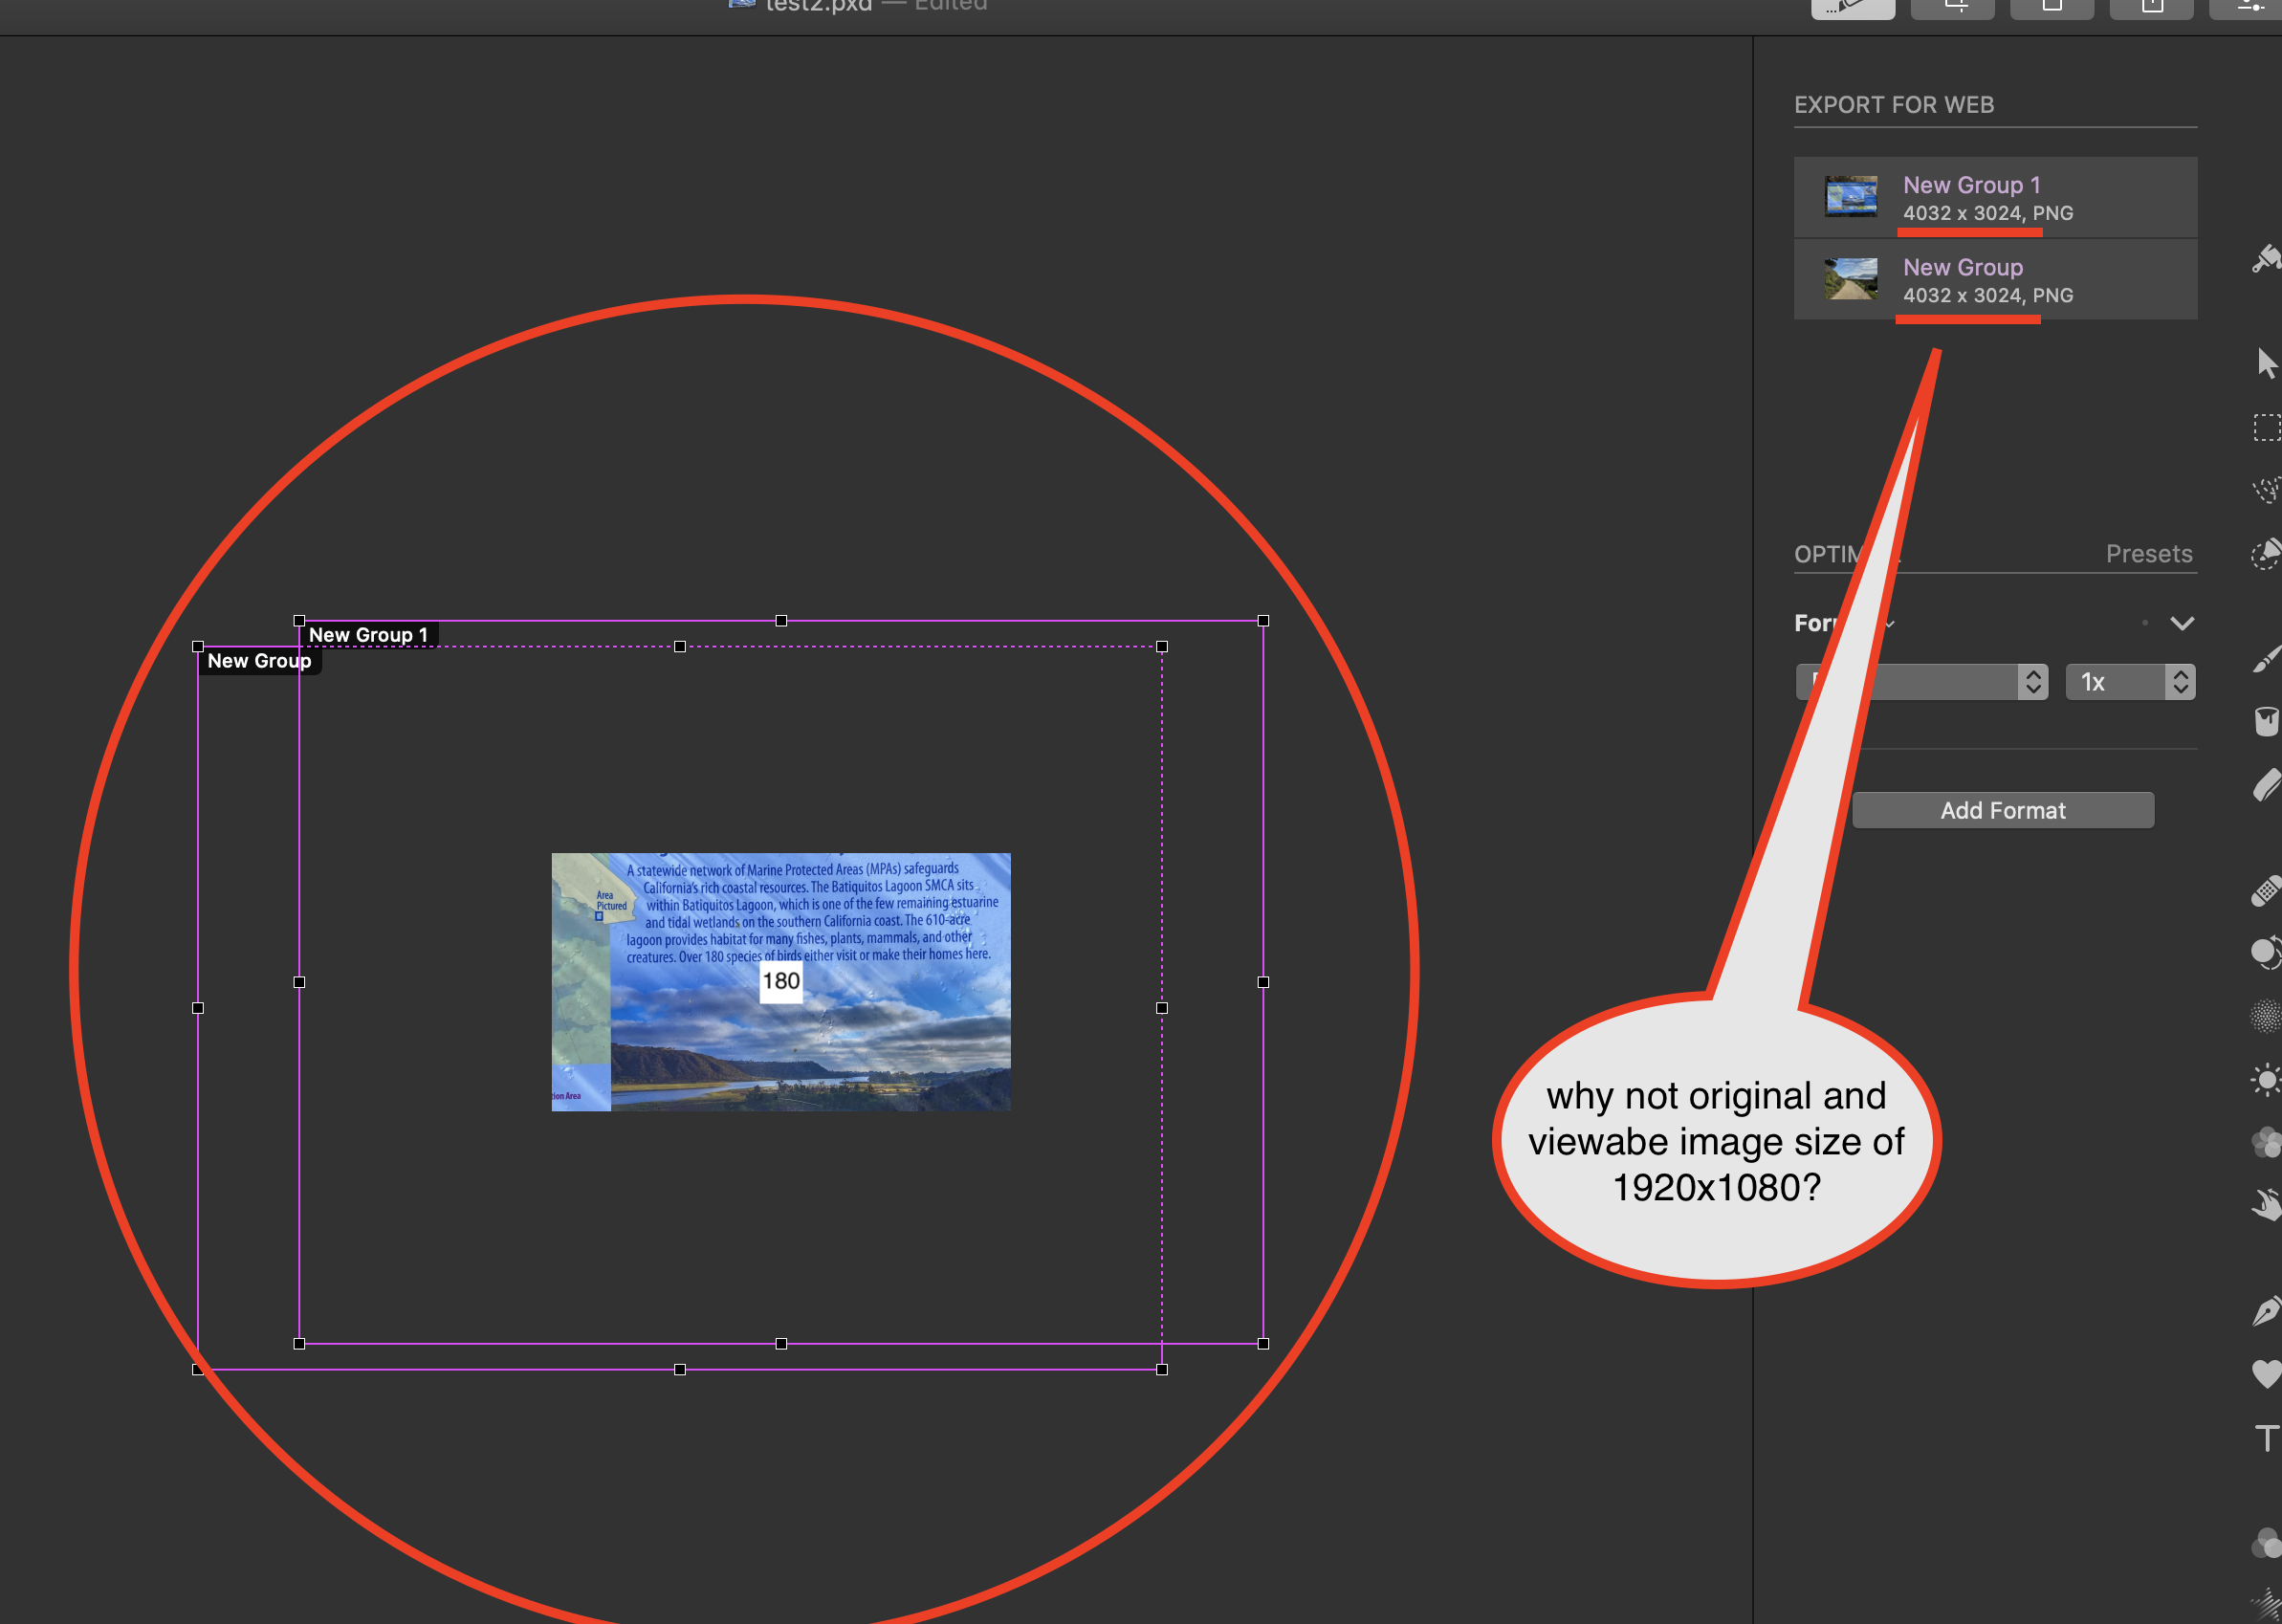Viewport: 2282px width, 1624px height.
Task: Select the New Group export row
Action: (x=1995, y=279)
